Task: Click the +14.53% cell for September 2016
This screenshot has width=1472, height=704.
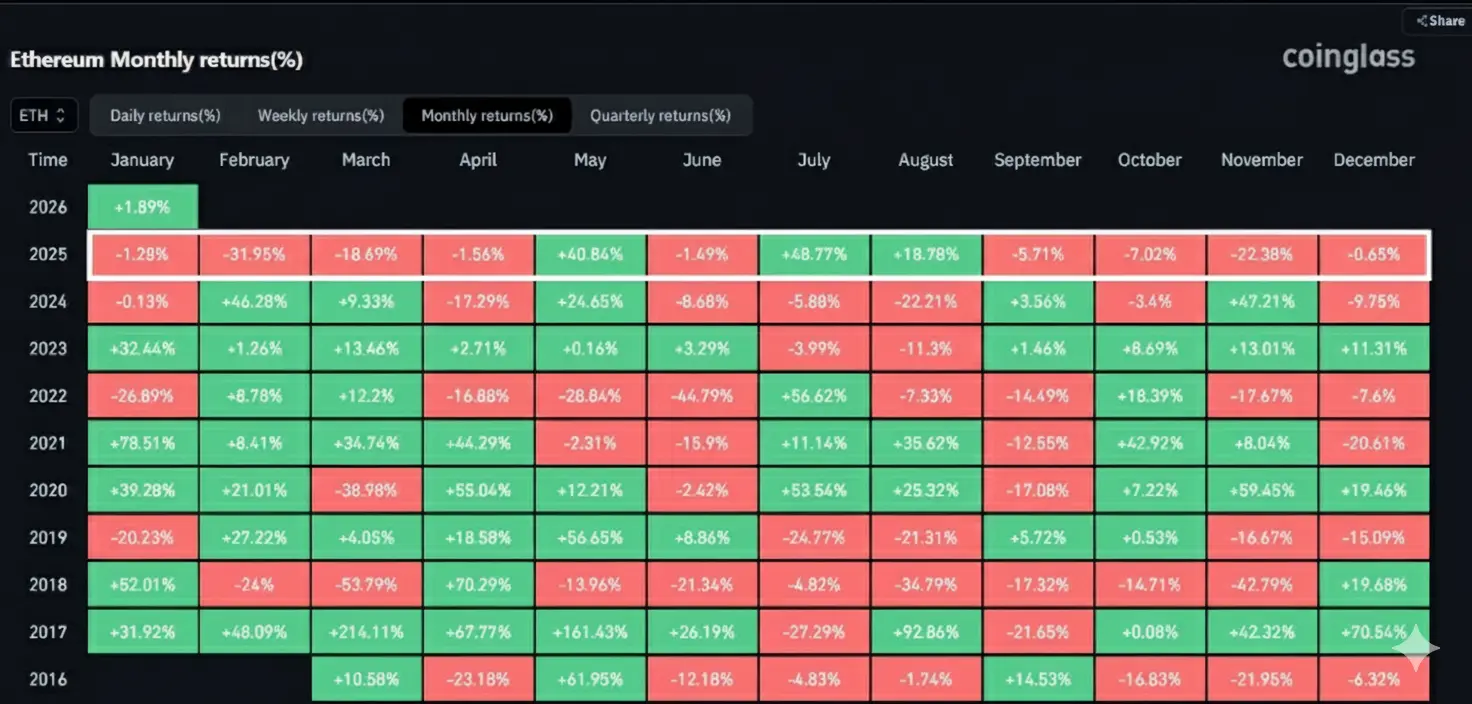Action: pyautogui.click(x=1038, y=679)
